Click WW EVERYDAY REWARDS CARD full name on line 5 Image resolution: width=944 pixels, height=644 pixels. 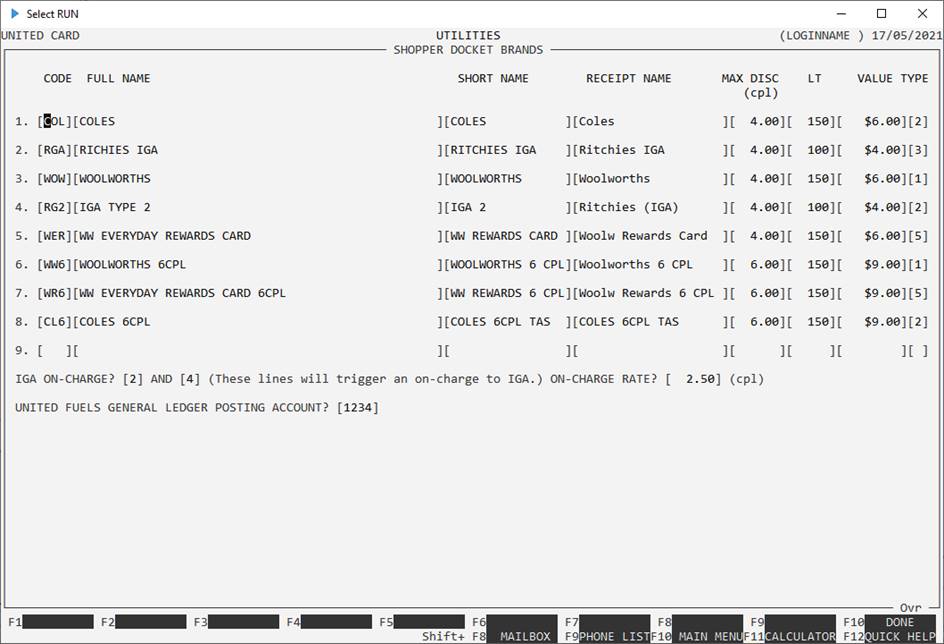(258, 236)
